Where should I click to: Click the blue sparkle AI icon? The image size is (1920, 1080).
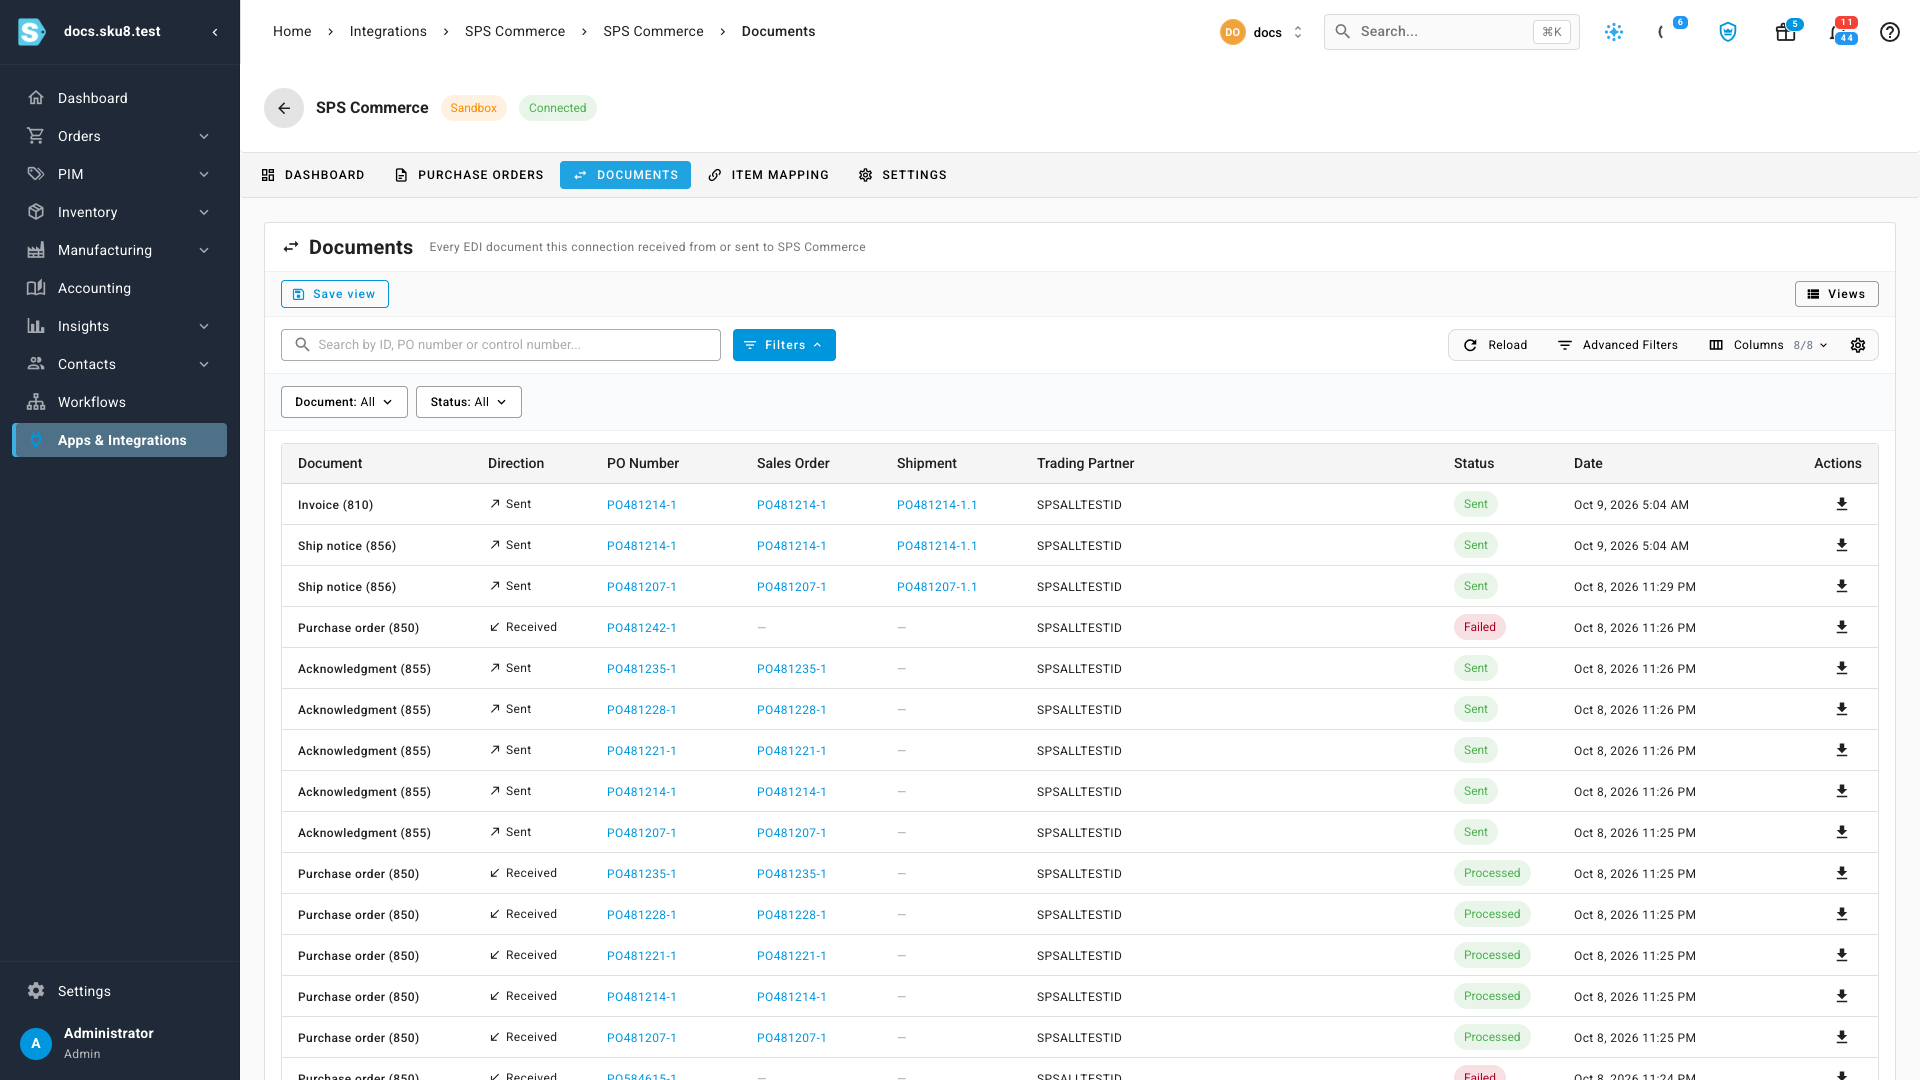pos(1613,32)
